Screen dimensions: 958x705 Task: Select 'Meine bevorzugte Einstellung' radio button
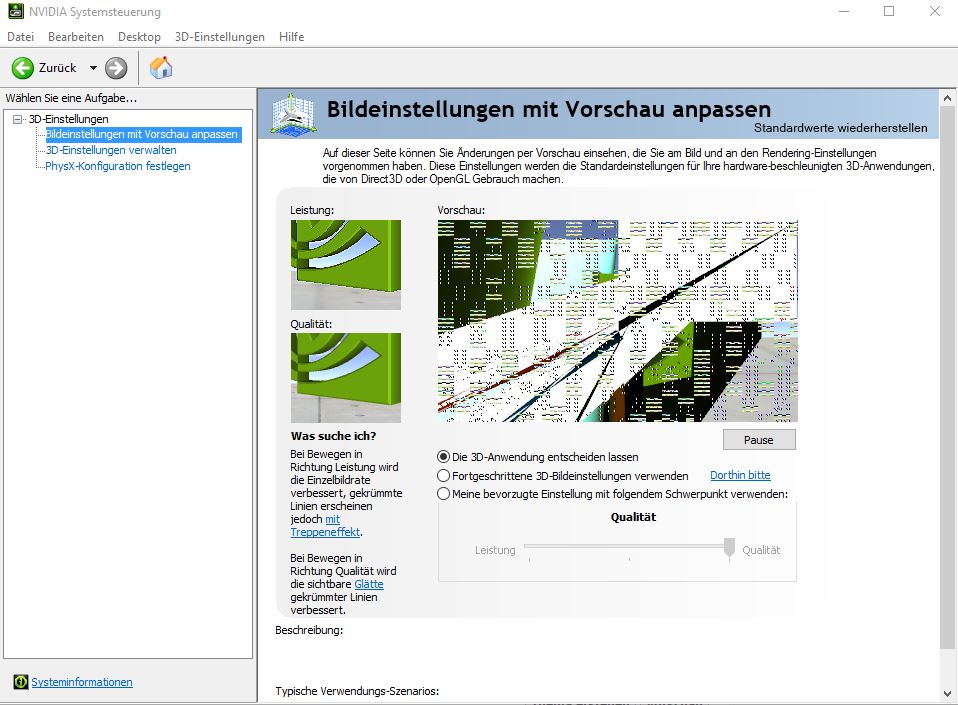(444, 494)
